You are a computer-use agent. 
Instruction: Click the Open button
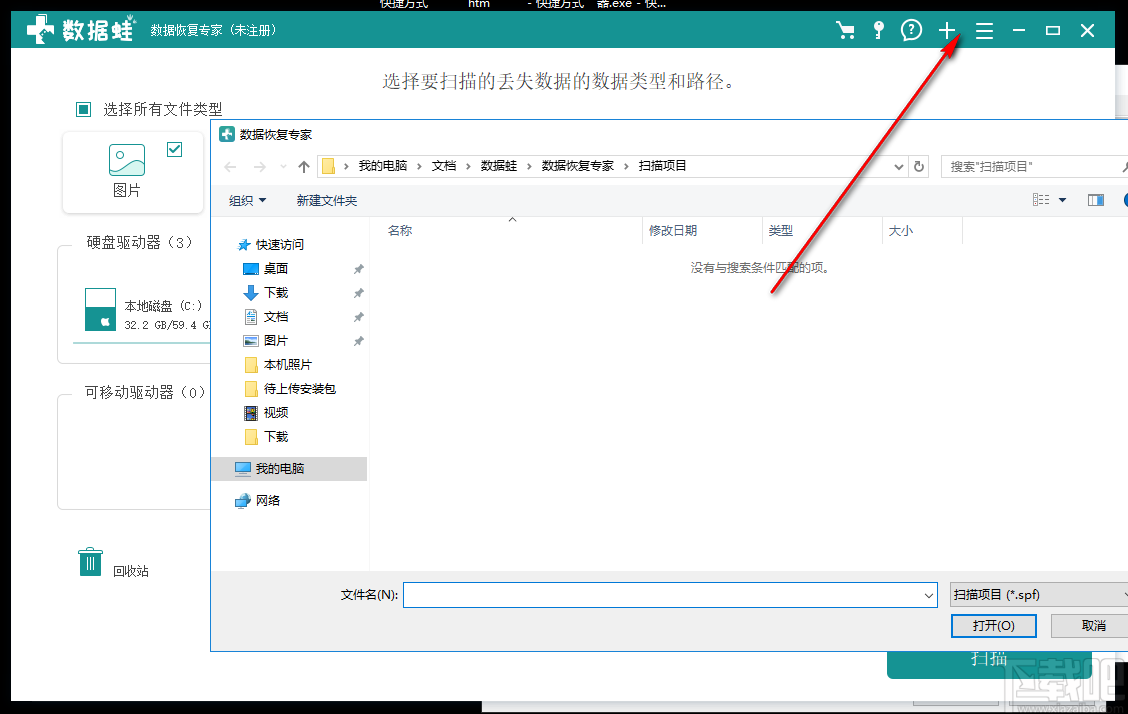point(993,626)
